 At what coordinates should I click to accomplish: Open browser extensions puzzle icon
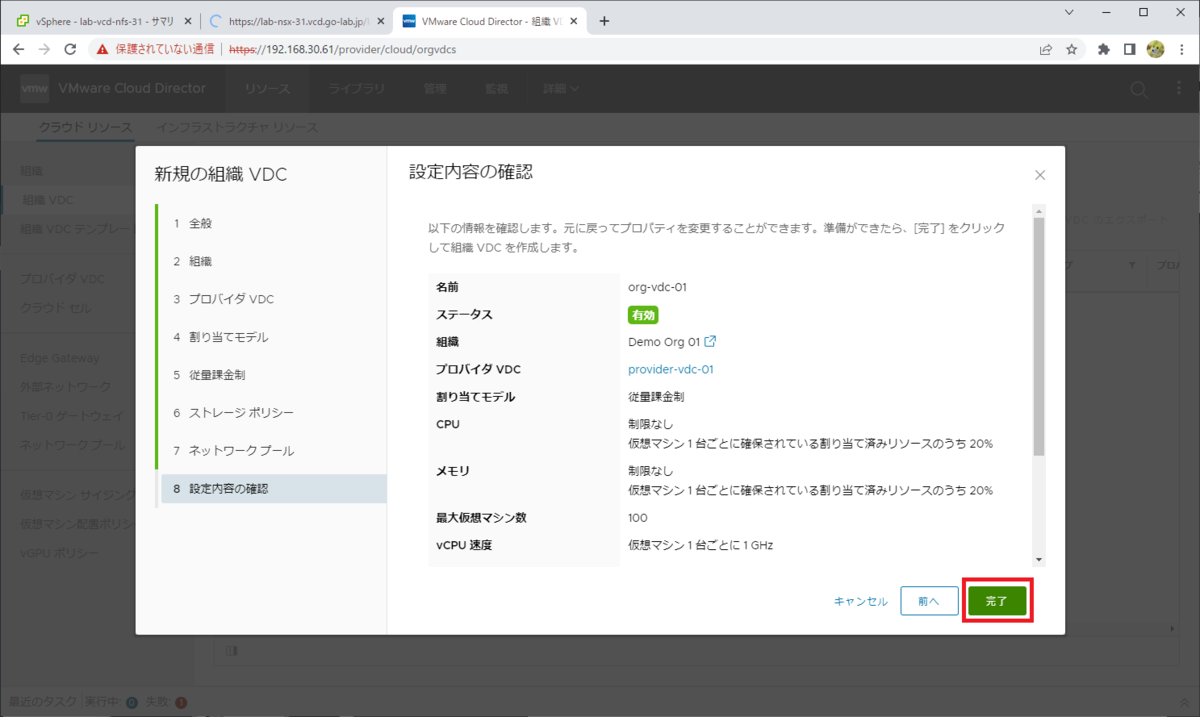[1104, 49]
